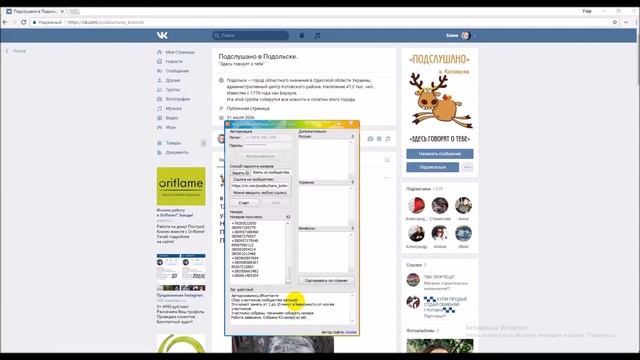Click the Назад back link at left
Screen dimensions: 640x360
click(16, 51)
